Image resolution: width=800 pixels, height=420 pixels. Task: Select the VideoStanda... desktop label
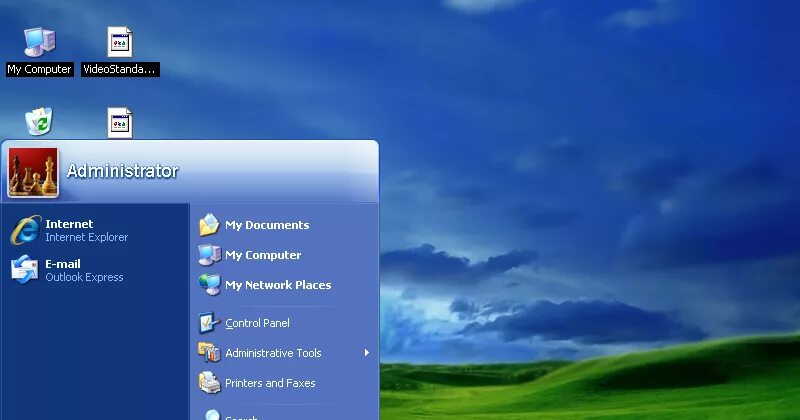(120, 69)
